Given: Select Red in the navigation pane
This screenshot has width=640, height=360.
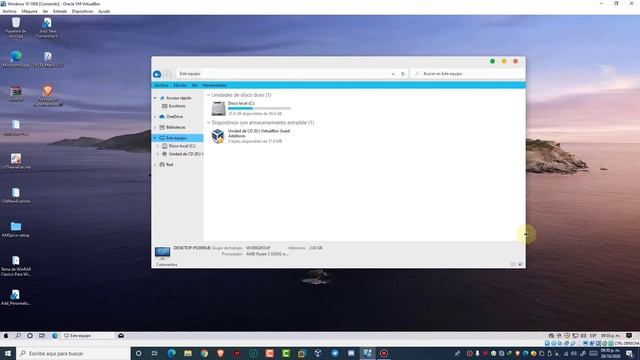Looking at the screenshot, I should coord(166,164).
